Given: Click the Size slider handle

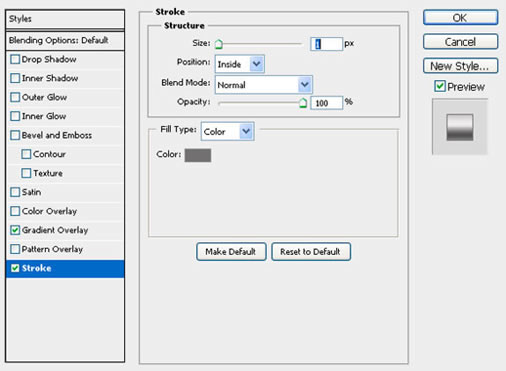Looking at the screenshot, I should (x=219, y=44).
